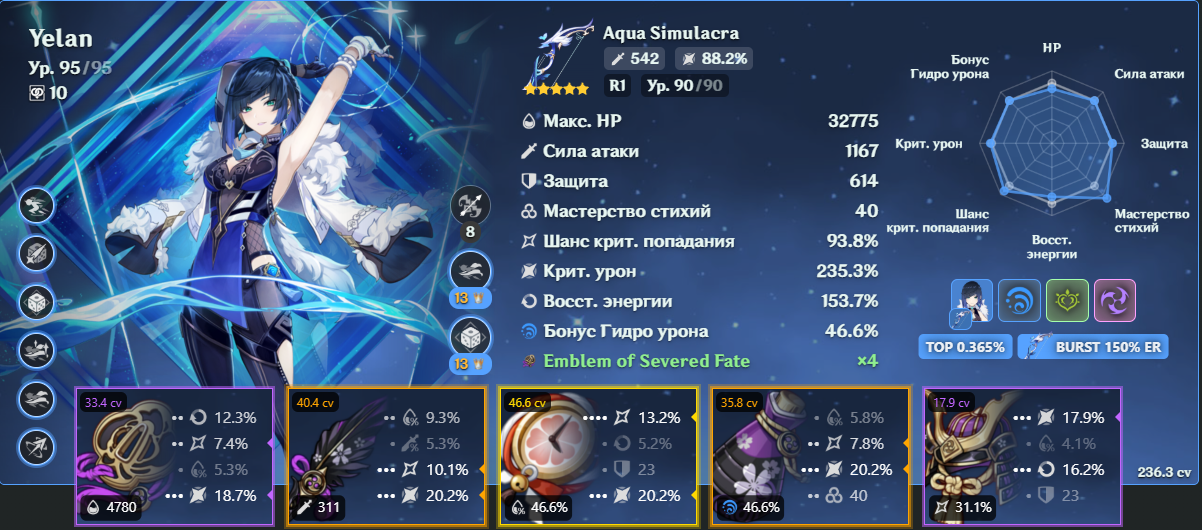1202x530 pixels.
Task: Click the dice-shaped constellation icon on left
Action: pos(37,302)
